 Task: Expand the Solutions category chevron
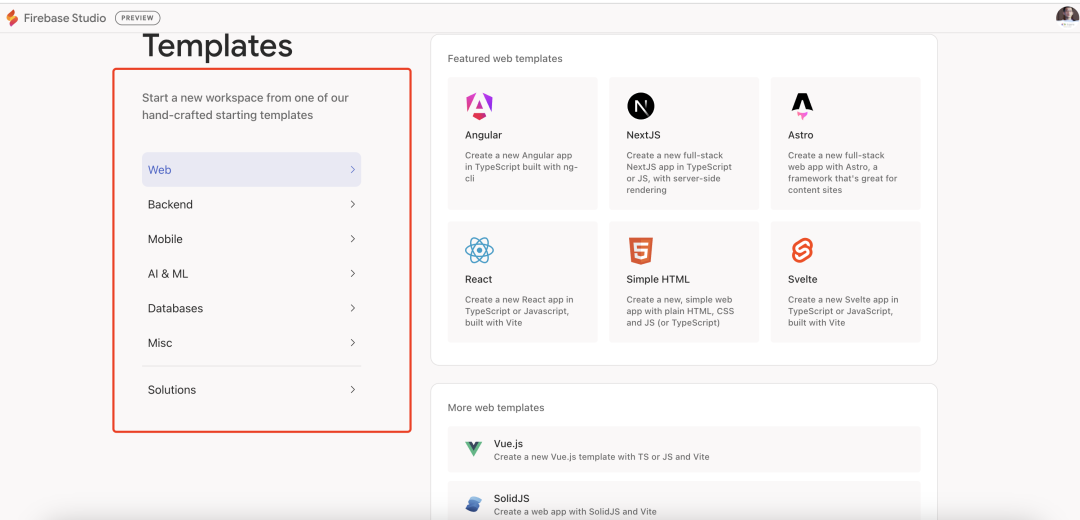[353, 390]
